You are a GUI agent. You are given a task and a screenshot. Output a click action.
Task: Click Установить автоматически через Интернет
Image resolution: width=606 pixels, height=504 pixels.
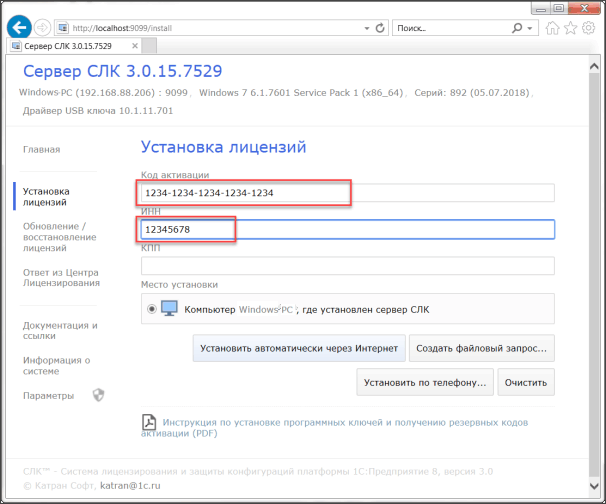coord(299,348)
